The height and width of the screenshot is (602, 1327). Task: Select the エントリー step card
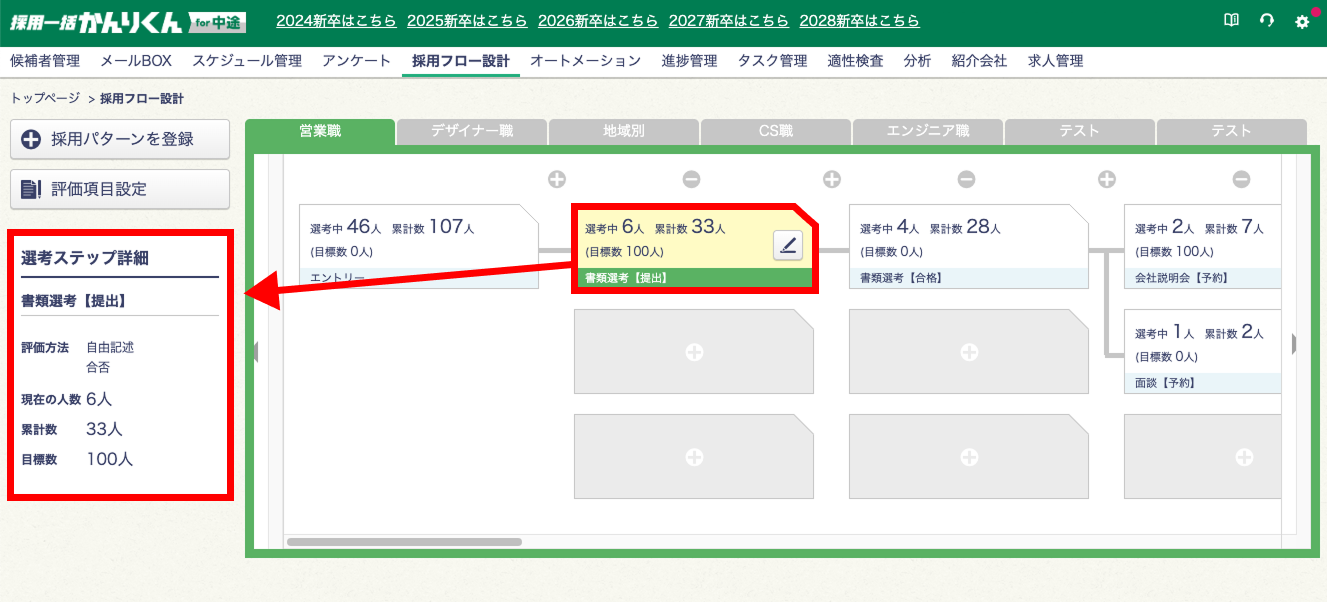point(418,247)
